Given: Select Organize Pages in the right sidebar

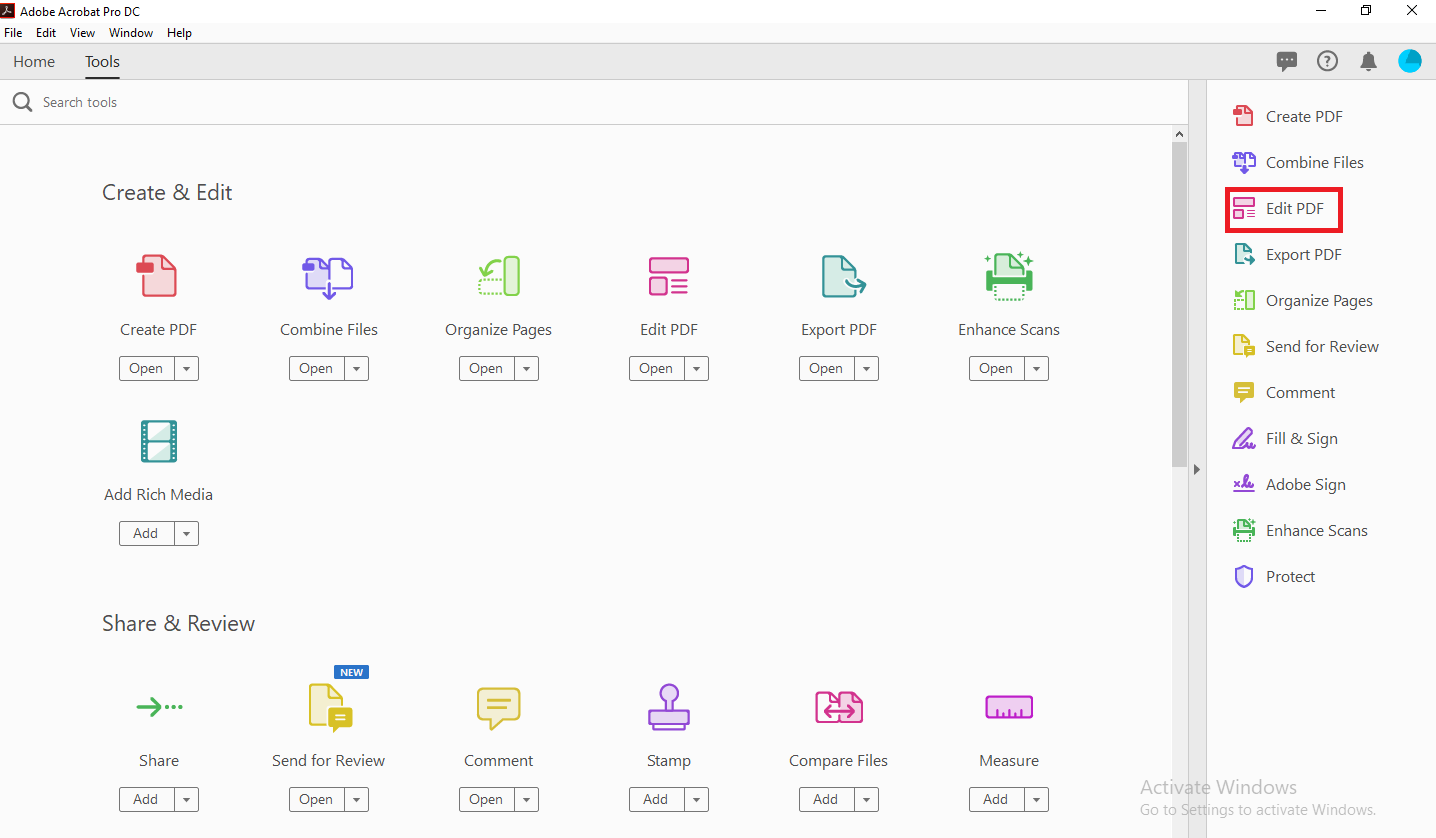Looking at the screenshot, I should pos(1302,300).
